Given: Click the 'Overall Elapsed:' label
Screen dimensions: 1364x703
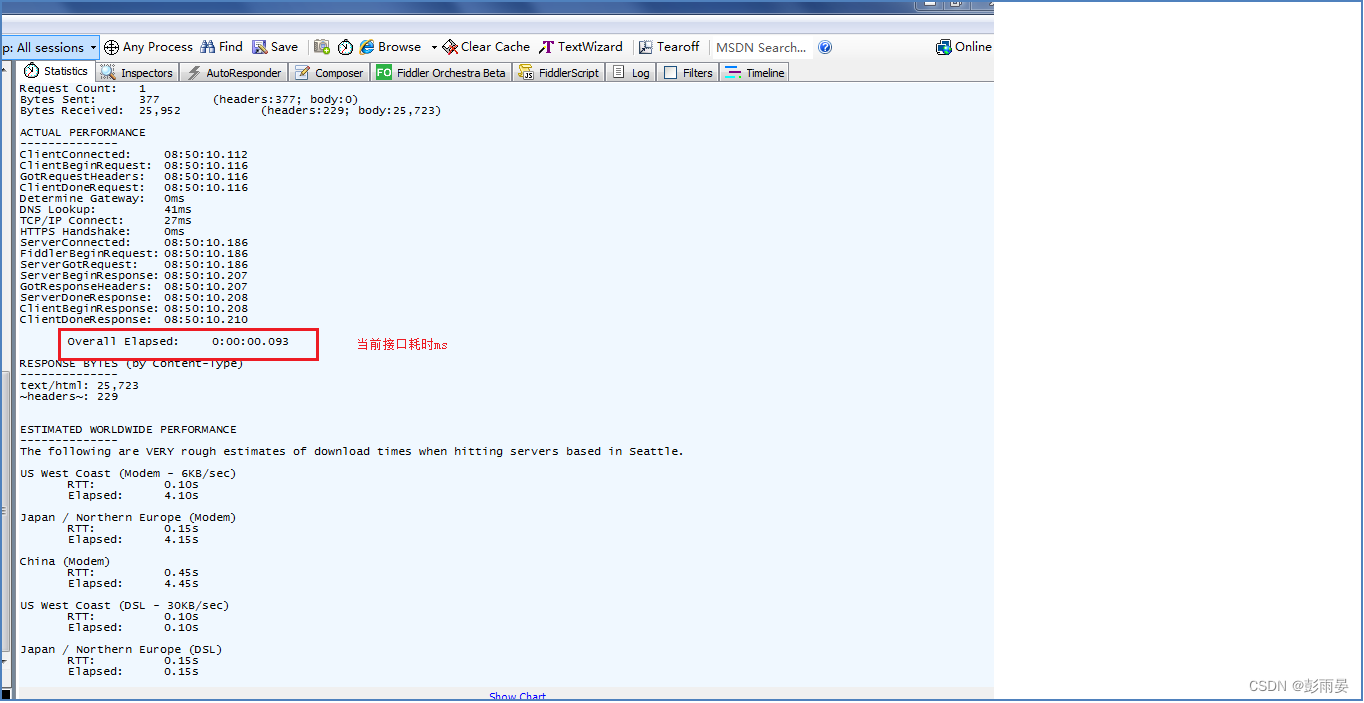Looking at the screenshot, I should [123, 342].
